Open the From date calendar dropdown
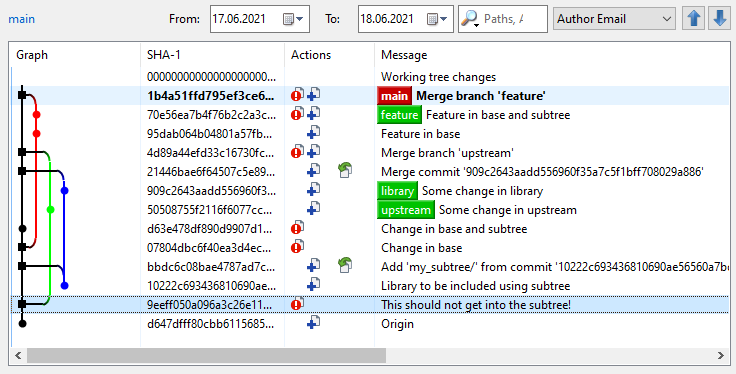This screenshot has height=374, width=736. pyautogui.click(x=294, y=19)
